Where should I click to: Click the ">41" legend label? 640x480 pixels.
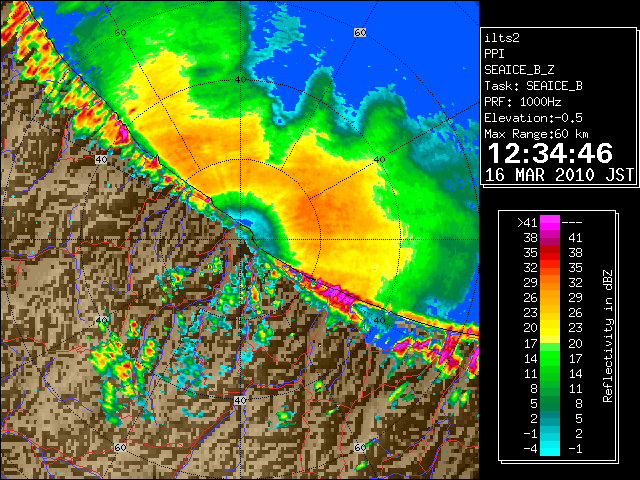click(x=527, y=222)
